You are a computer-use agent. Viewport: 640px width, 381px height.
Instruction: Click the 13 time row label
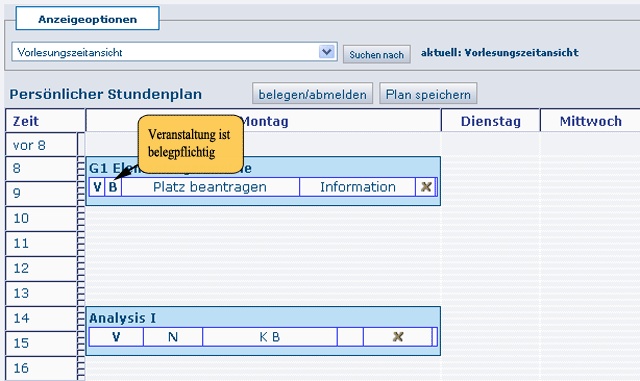point(41,293)
